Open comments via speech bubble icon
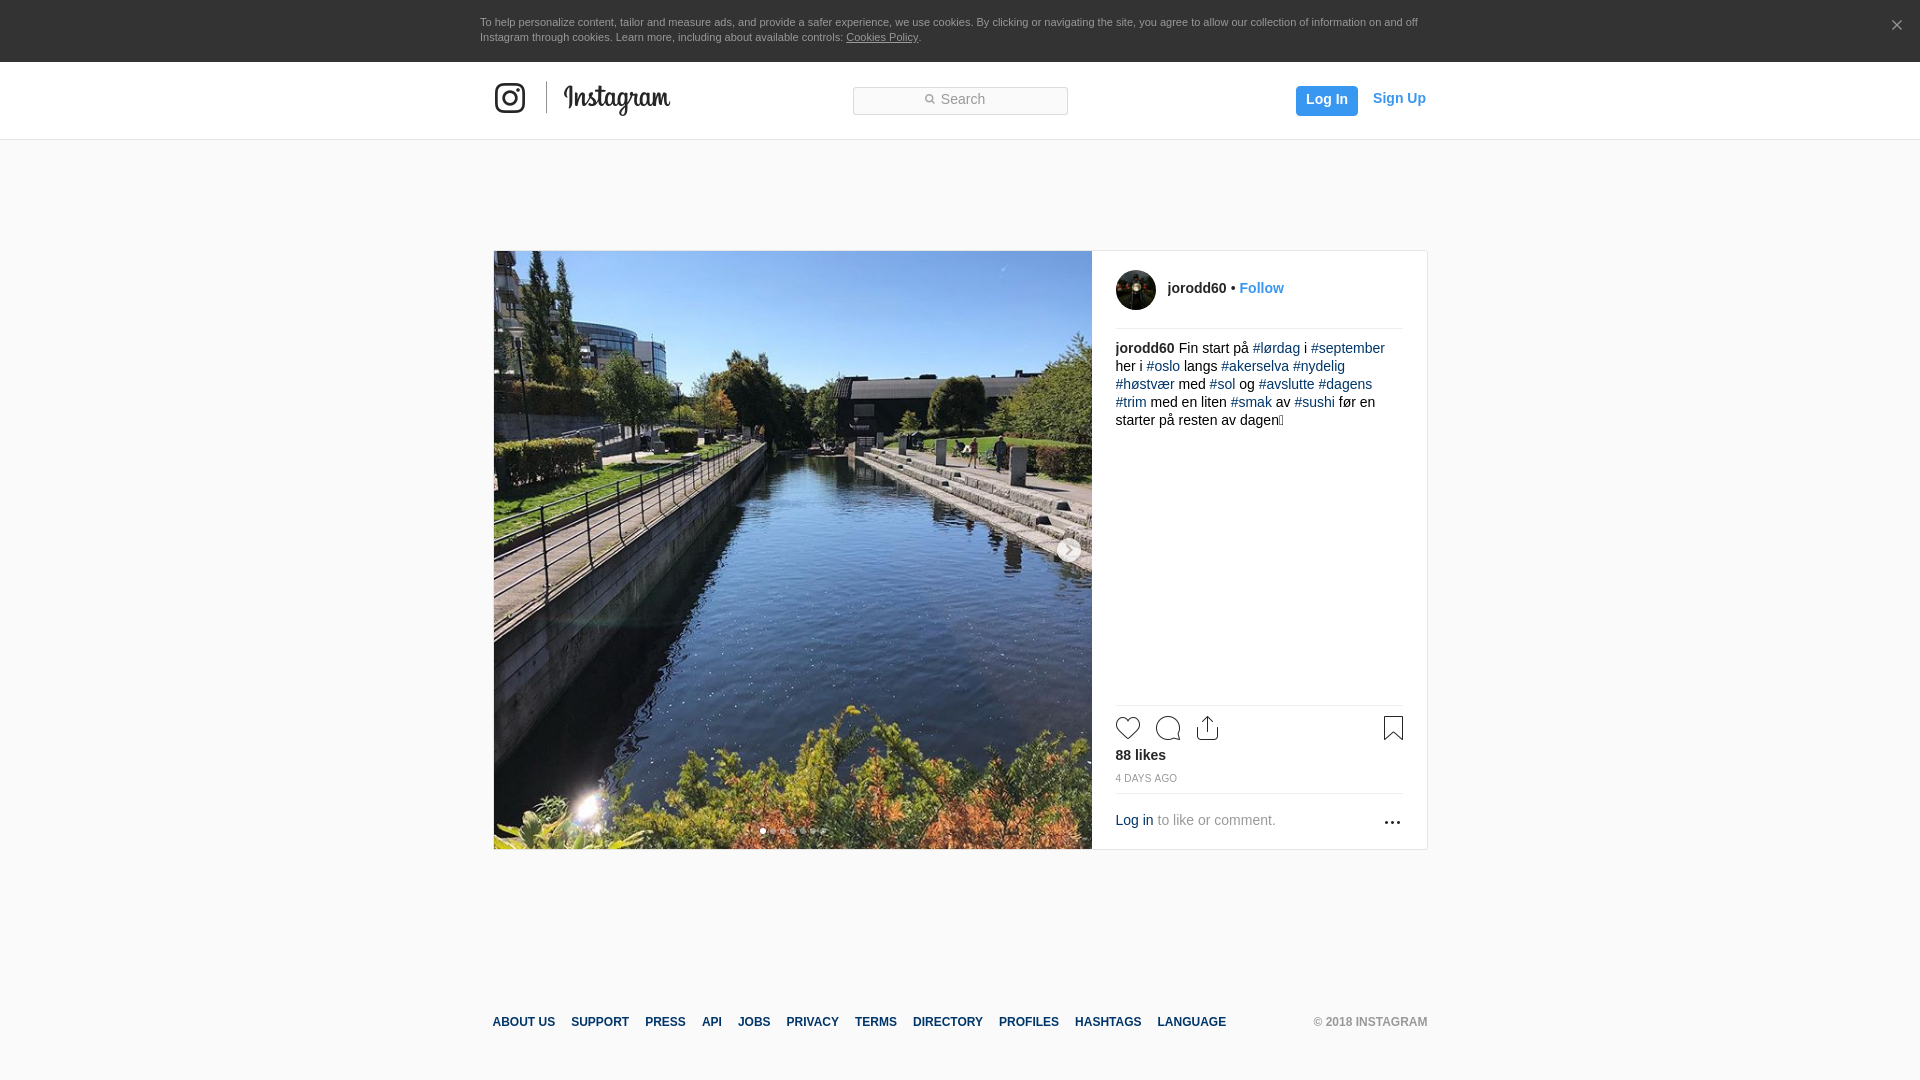 [x=1167, y=728]
